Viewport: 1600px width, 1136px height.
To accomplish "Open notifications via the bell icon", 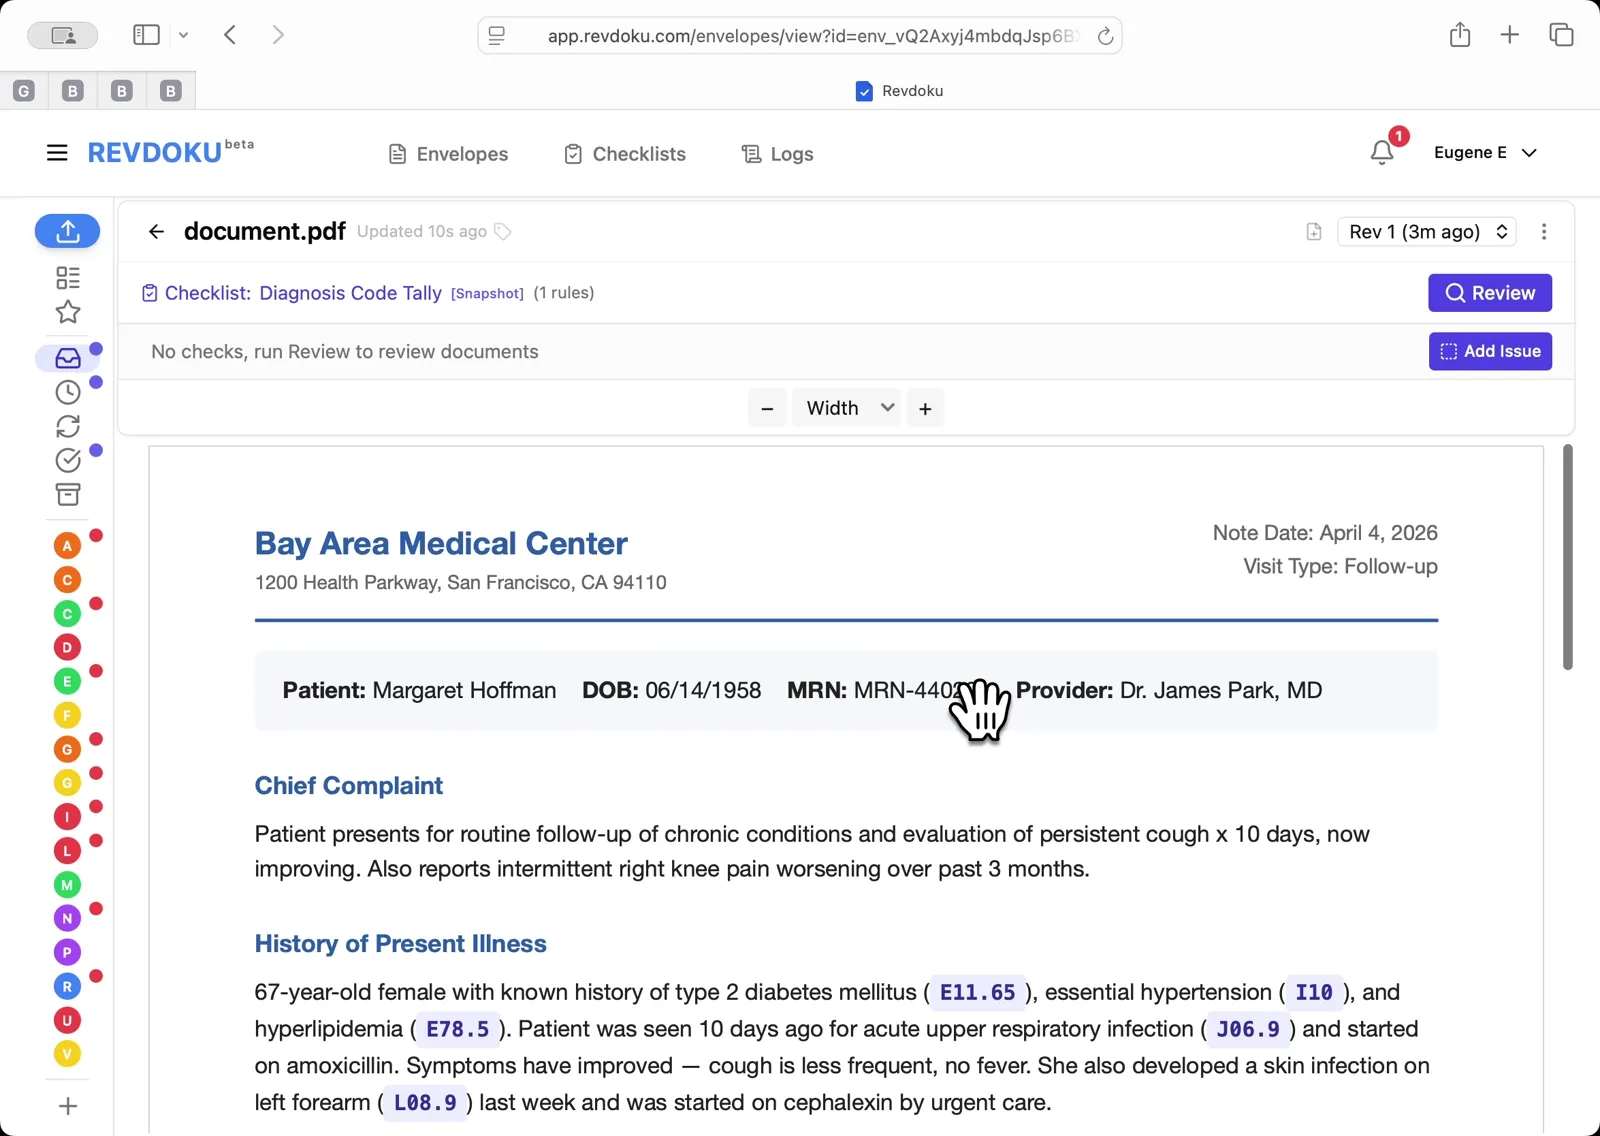I will [x=1382, y=152].
